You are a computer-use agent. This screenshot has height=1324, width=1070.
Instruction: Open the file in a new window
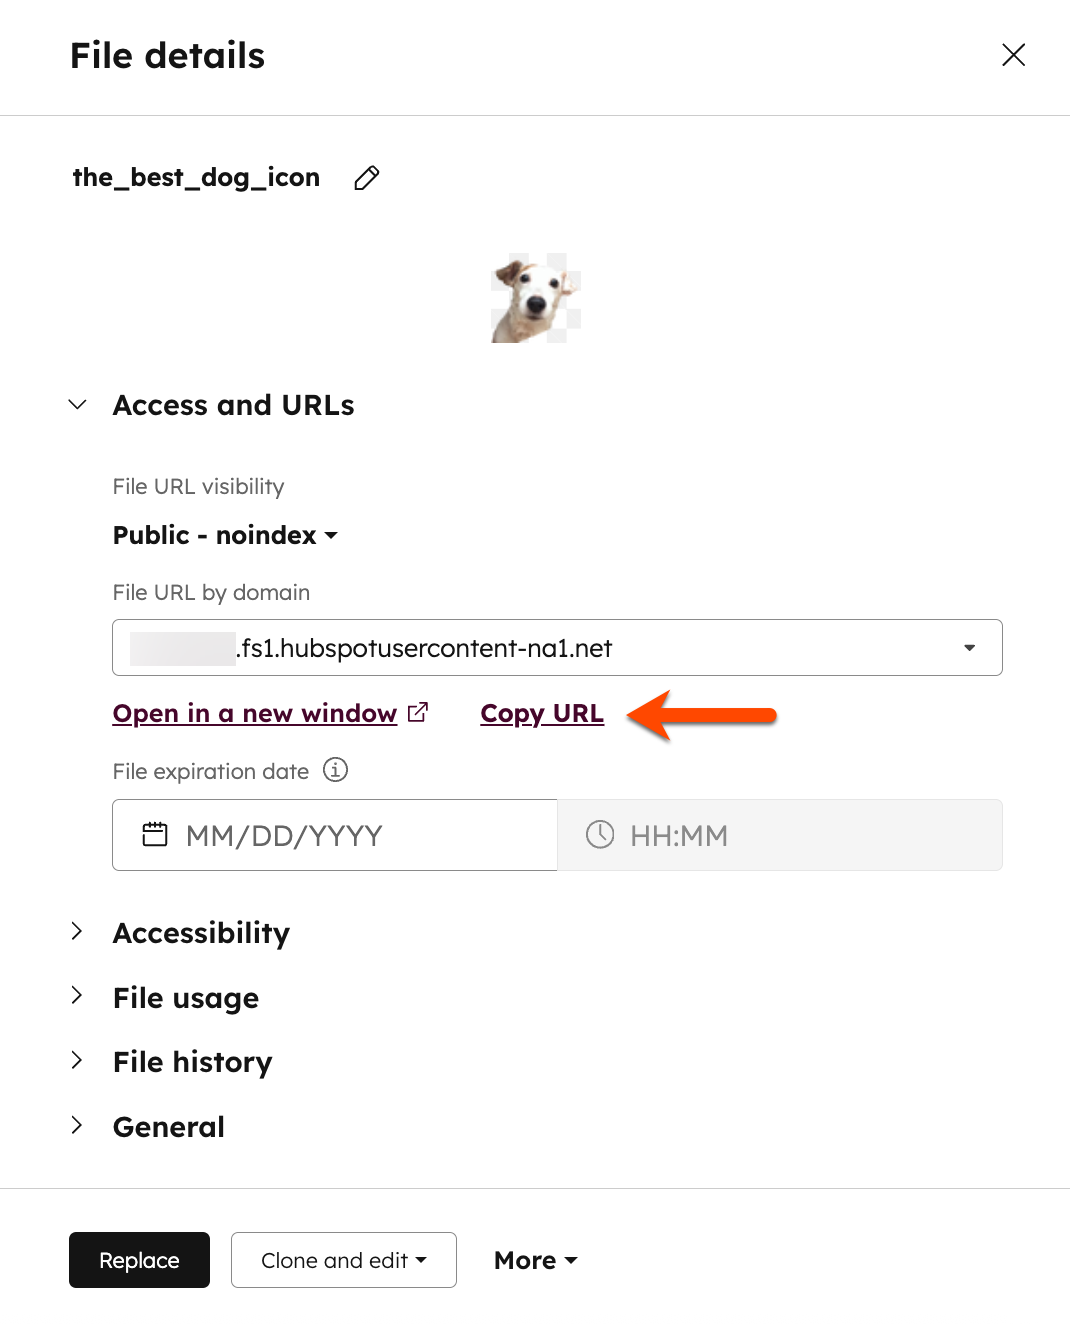tap(254, 713)
